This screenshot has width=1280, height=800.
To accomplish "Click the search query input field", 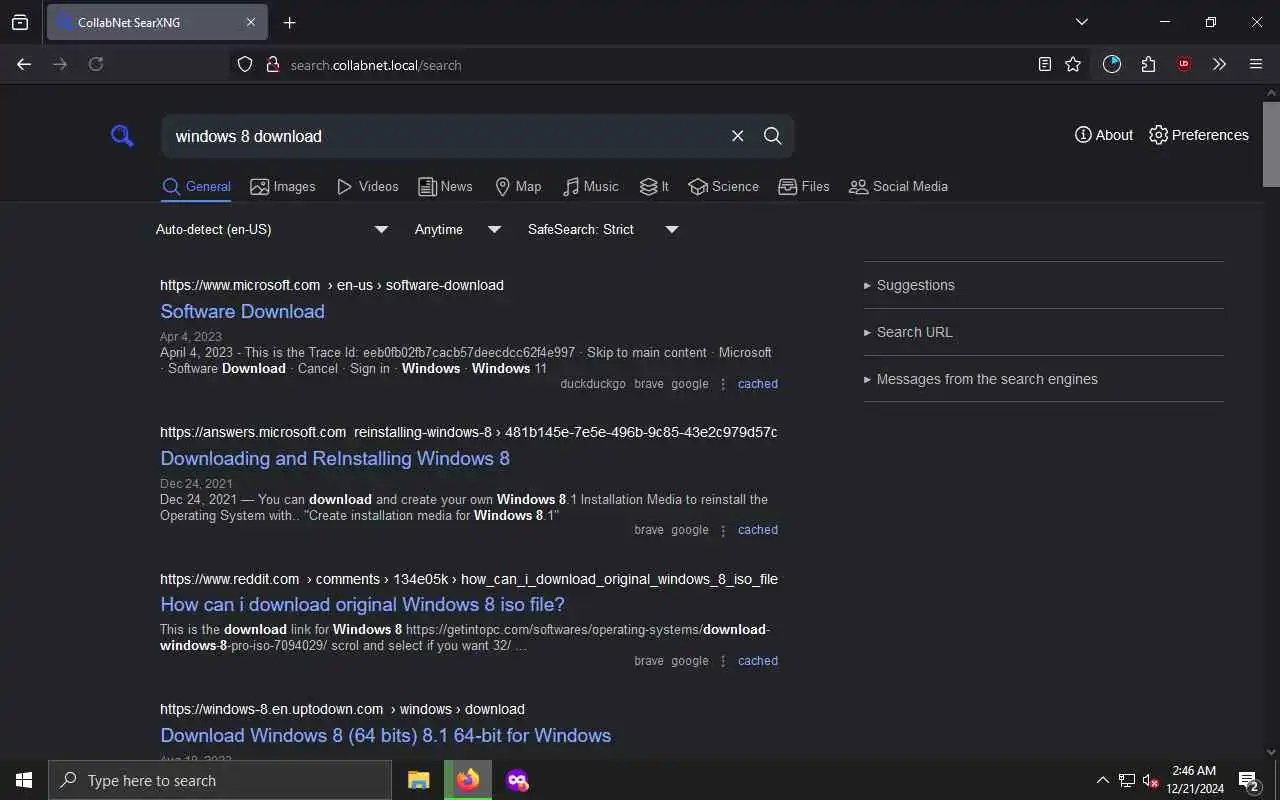I will (445, 136).
